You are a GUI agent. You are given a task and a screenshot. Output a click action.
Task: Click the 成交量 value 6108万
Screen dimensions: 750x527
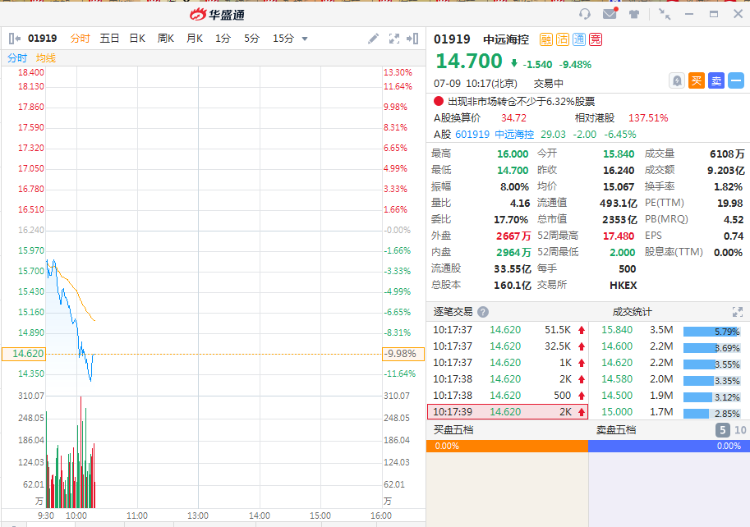[727, 154]
